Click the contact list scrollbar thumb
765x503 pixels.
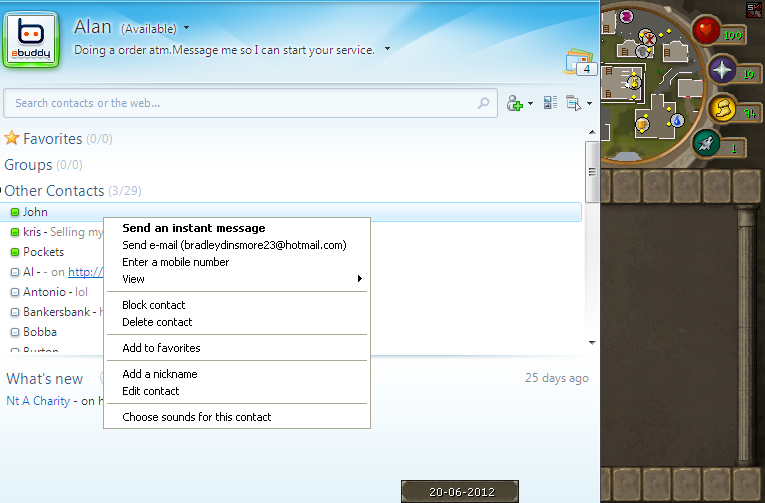(x=592, y=172)
